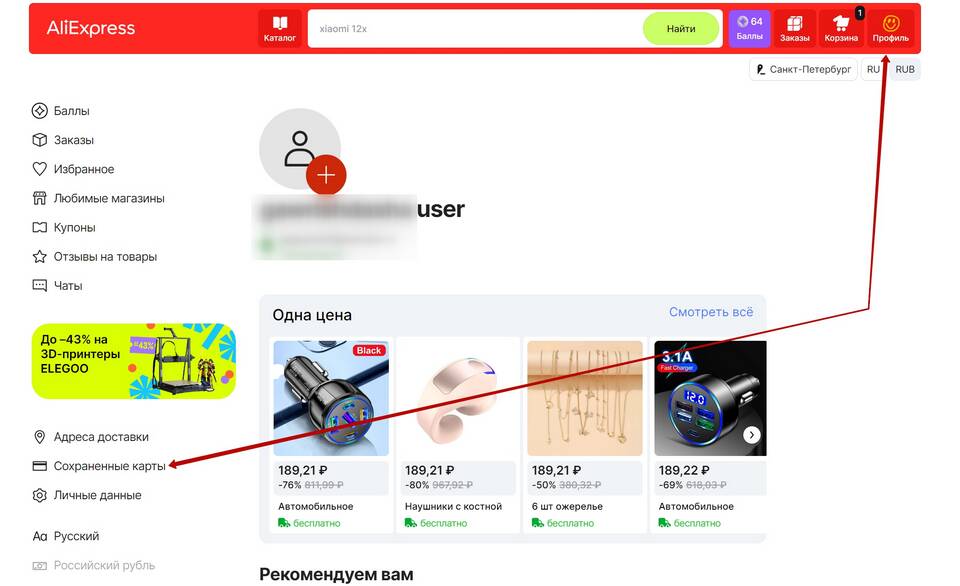Click the search input field
Image resolution: width=960 pixels, height=586 pixels.
click(475, 29)
